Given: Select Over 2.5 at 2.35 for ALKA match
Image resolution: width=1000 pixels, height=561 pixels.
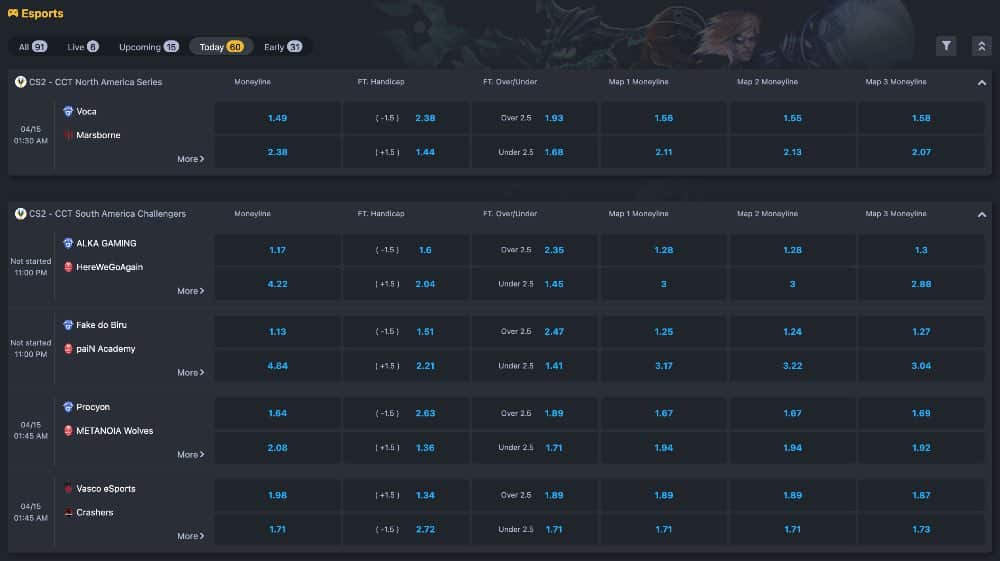Looking at the screenshot, I should click(x=534, y=250).
